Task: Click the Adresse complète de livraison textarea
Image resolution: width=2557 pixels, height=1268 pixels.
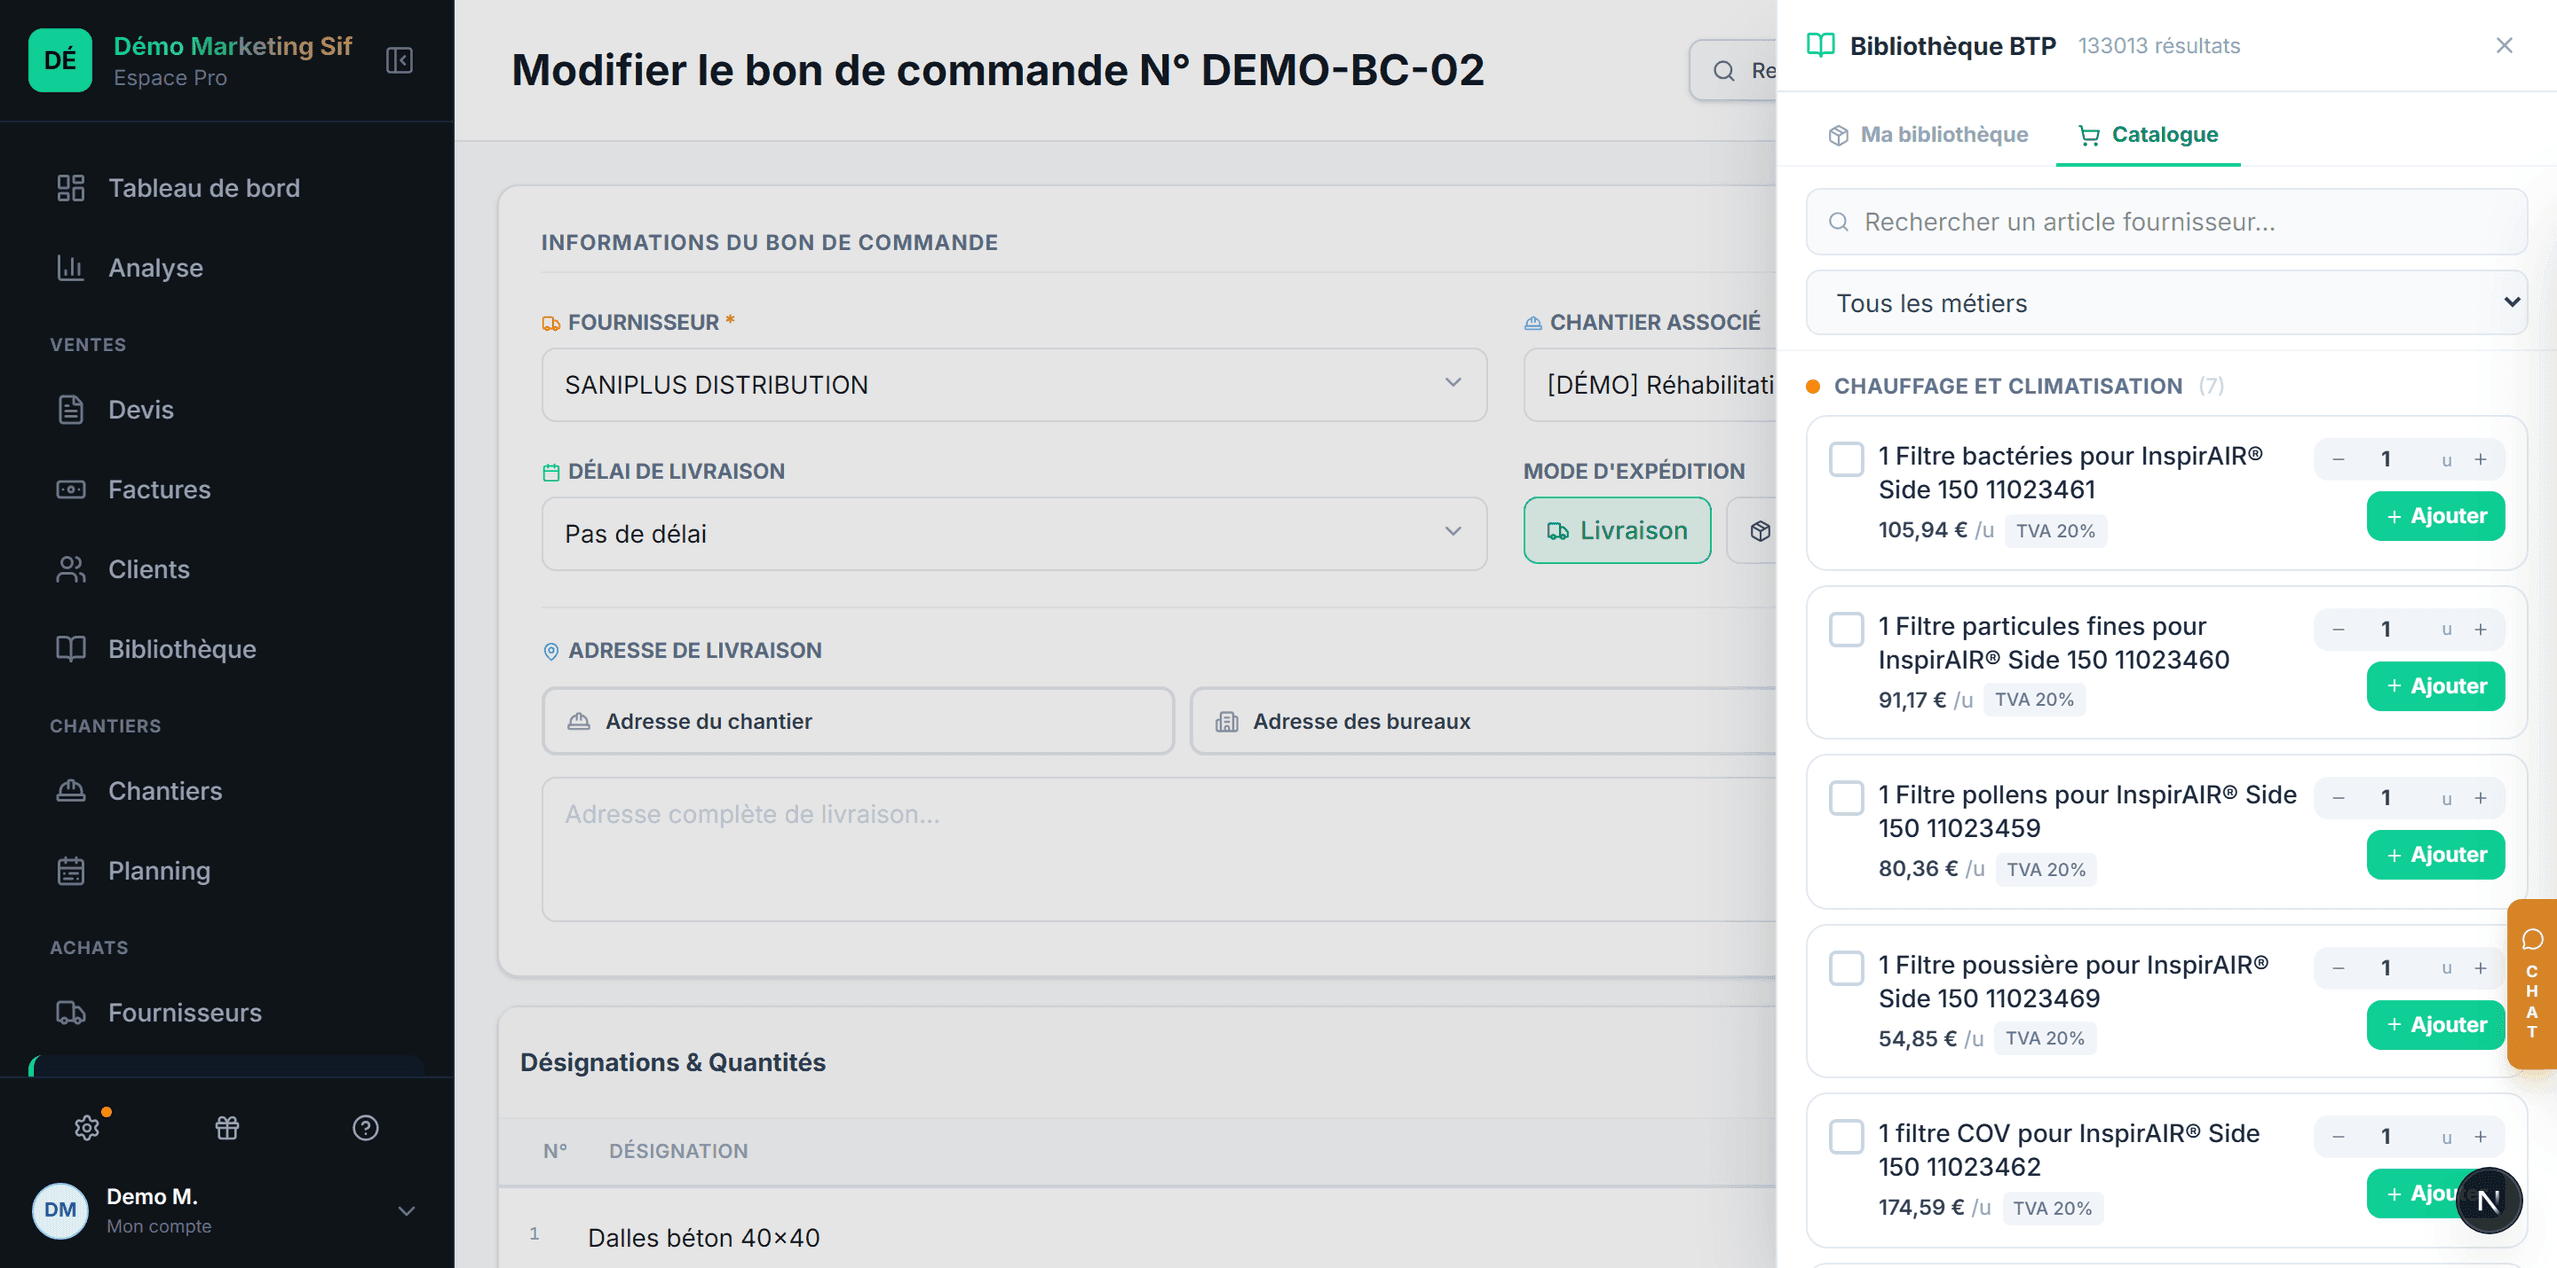Action: pos(1159,849)
